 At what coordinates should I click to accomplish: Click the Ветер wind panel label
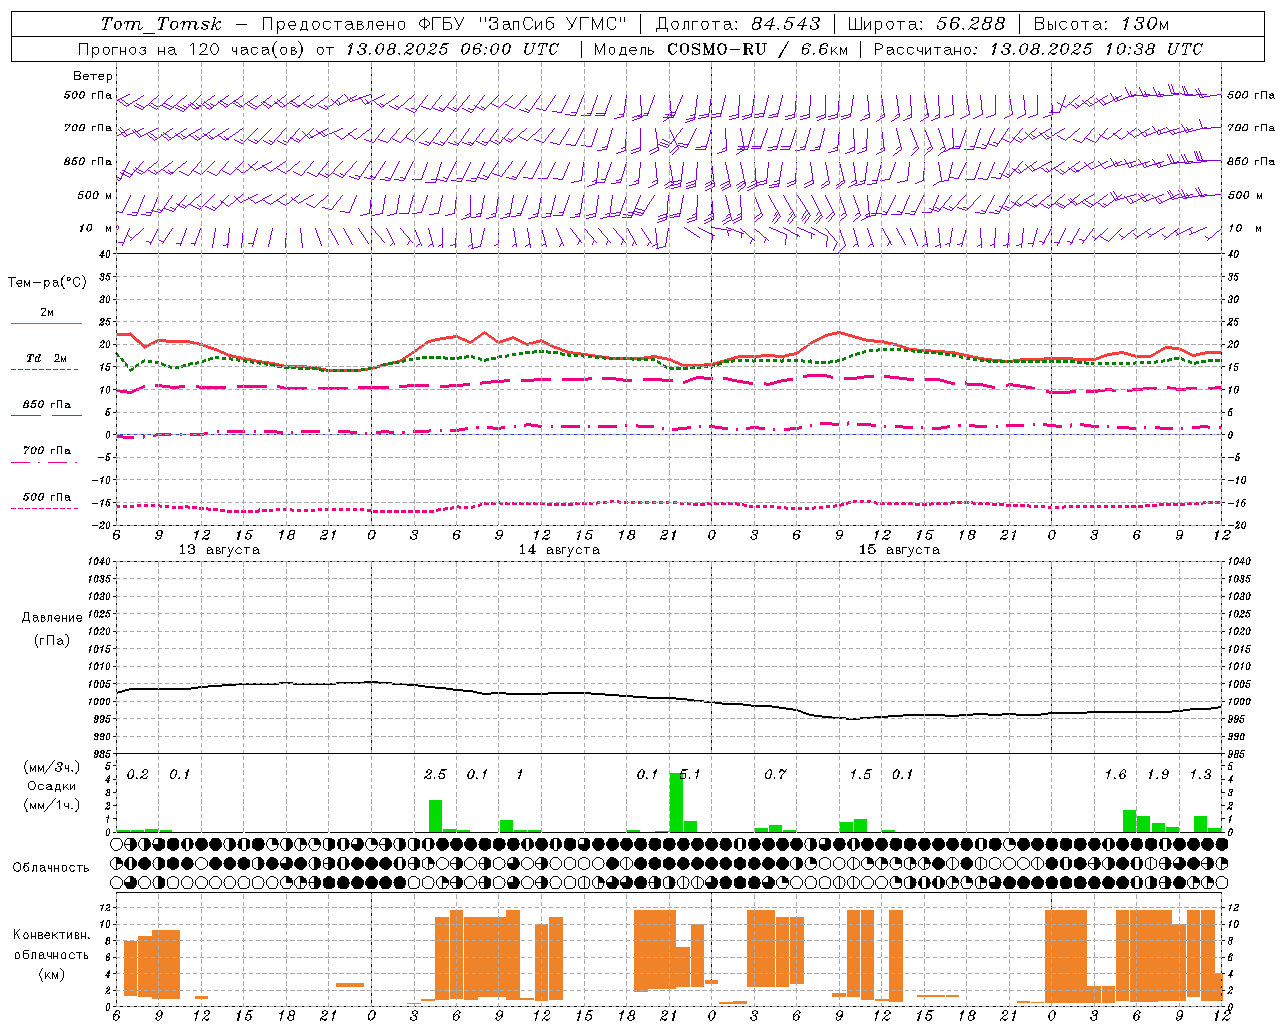(x=93, y=76)
